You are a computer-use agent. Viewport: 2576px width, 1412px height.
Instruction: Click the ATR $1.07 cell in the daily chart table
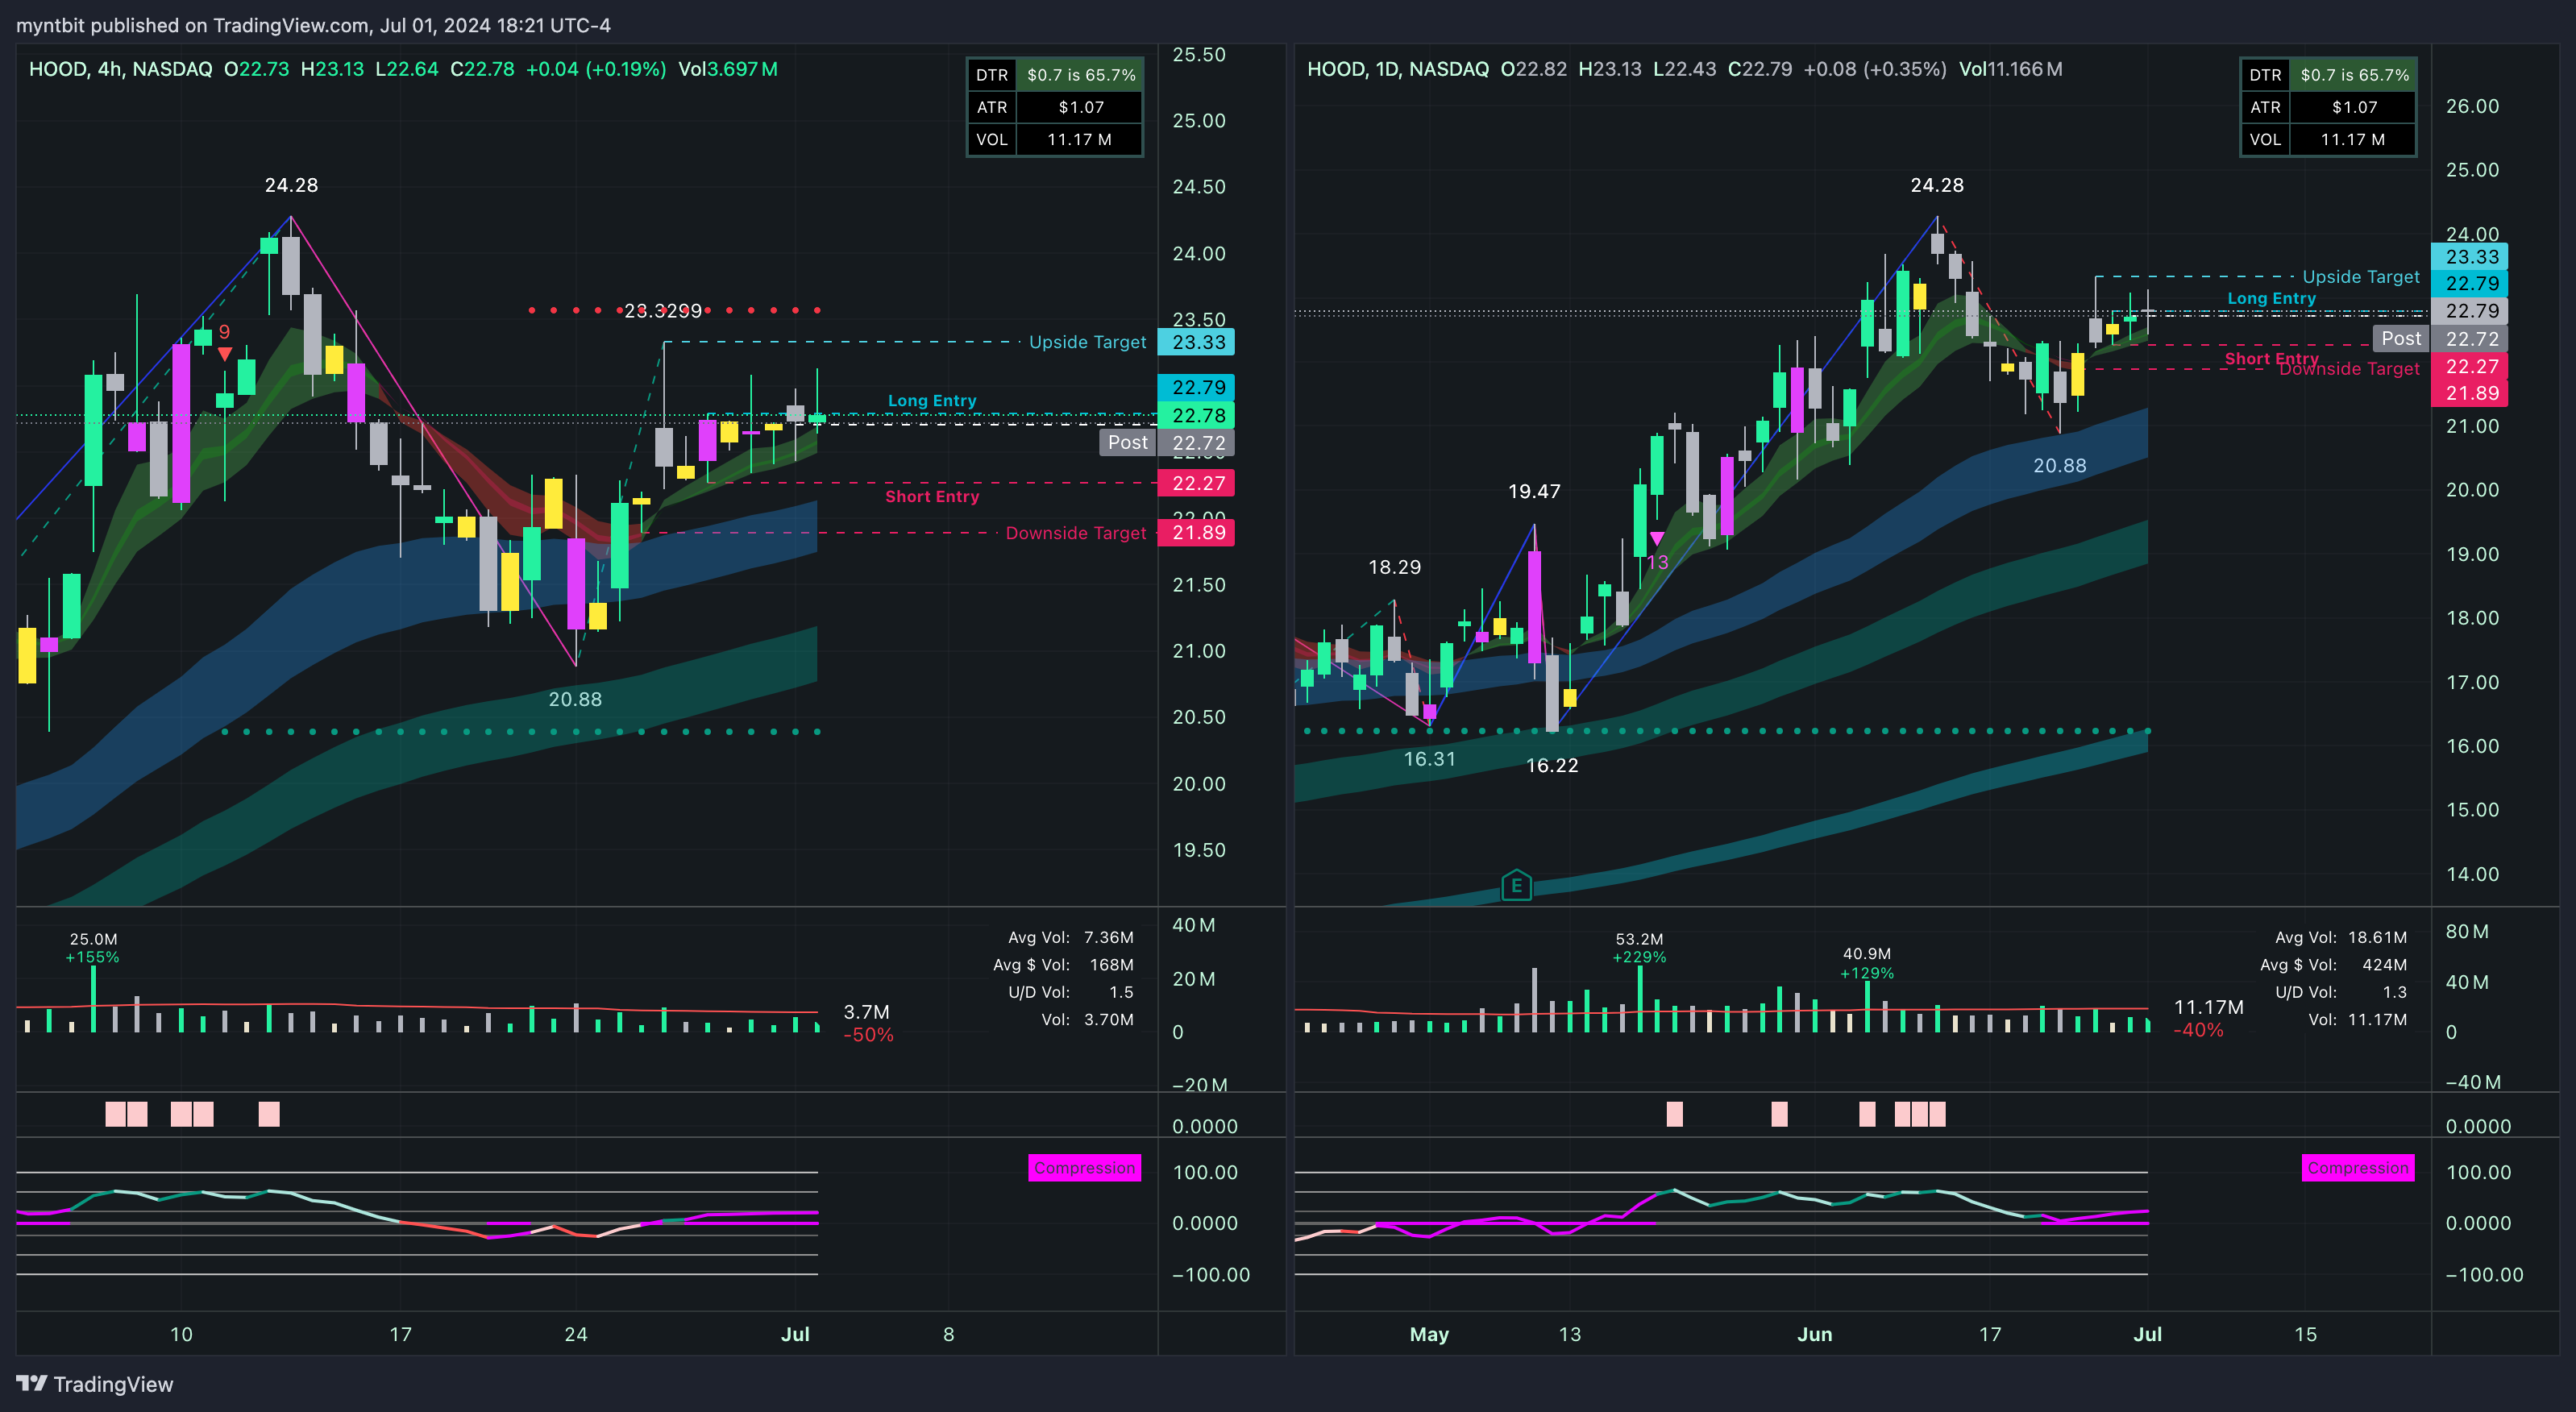tap(2354, 107)
